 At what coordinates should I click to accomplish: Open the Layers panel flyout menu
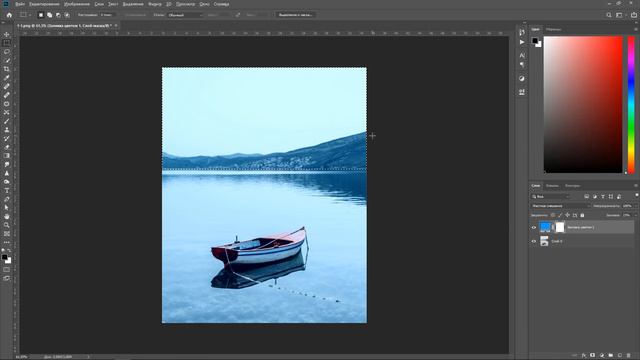click(636, 186)
